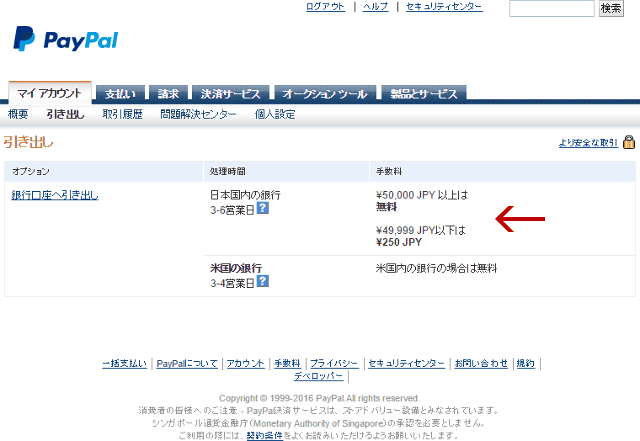
Task: Open help icon for 3-4営業日
Action: point(262,281)
